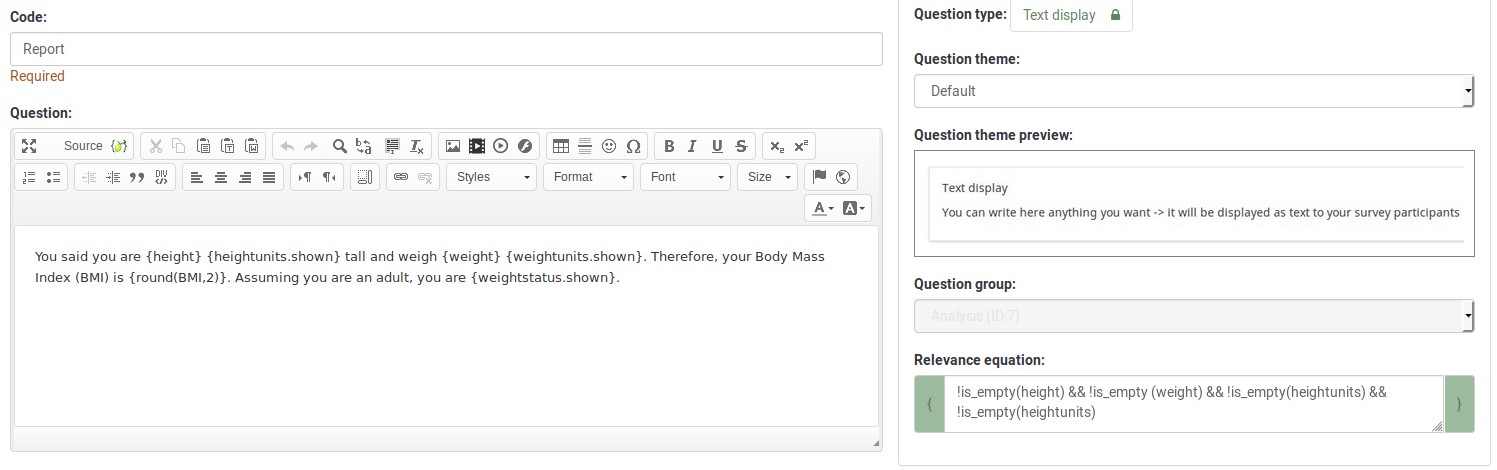Click into the Code field containing Report
The image size is (1497, 470).
pyautogui.click(x=446, y=49)
